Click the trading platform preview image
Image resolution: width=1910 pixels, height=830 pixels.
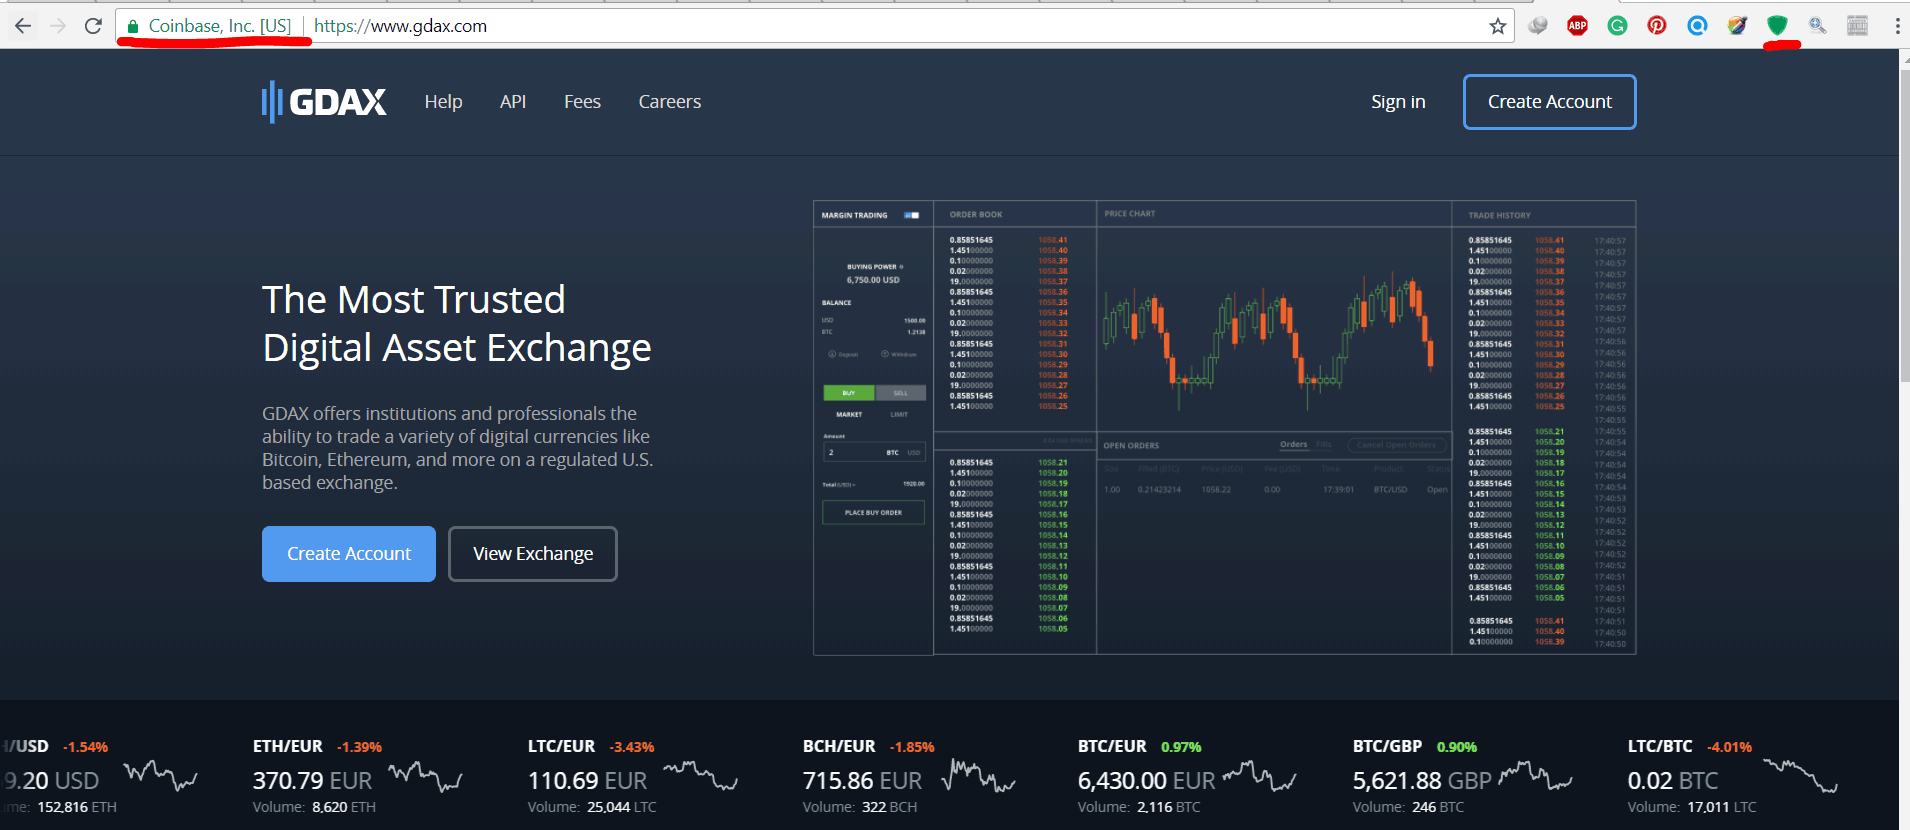click(x=1225, y=428)
